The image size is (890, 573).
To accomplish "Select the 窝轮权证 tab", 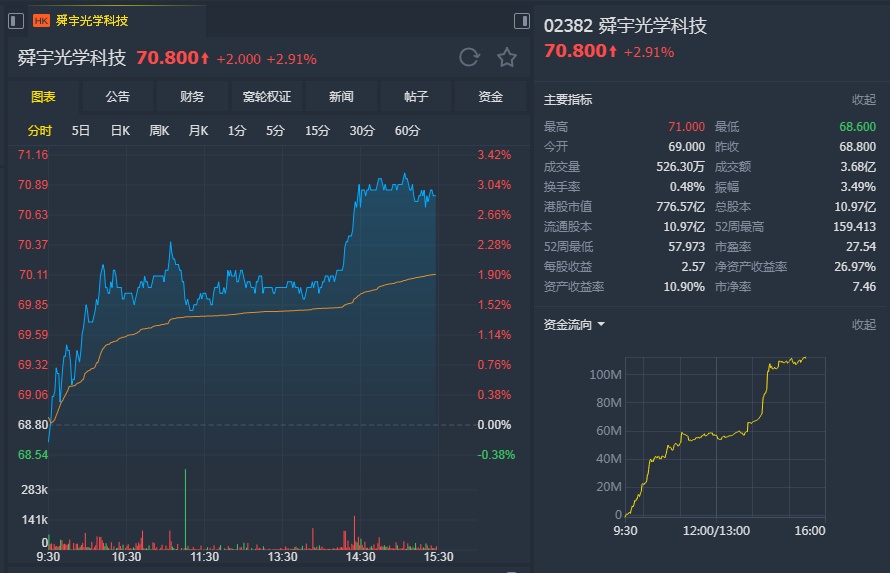I will click(267, 96).
